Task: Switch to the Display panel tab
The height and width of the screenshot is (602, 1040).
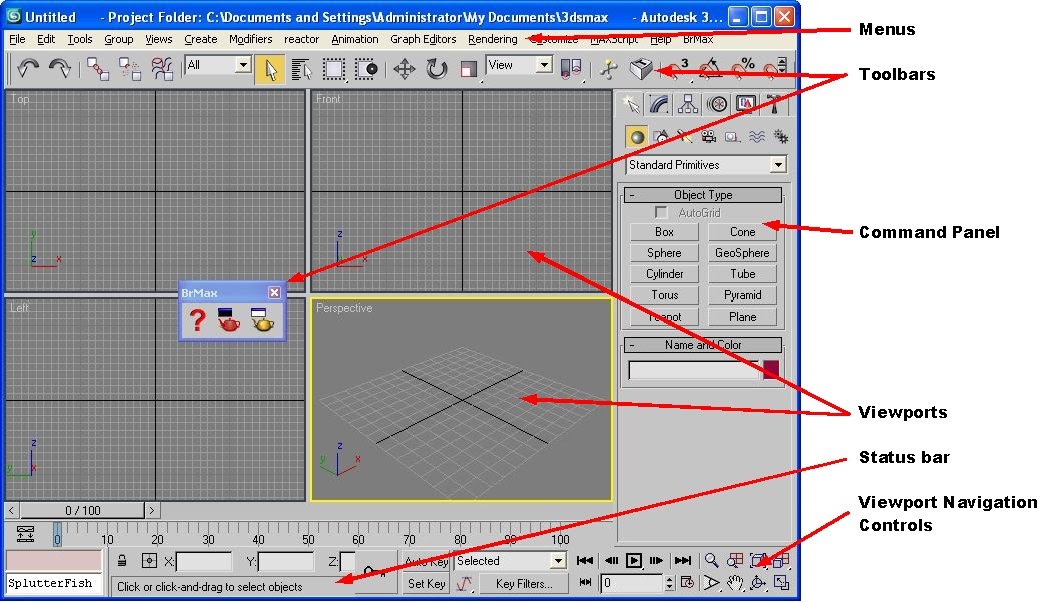Action: pyautogui.click(x=746, y=104)
